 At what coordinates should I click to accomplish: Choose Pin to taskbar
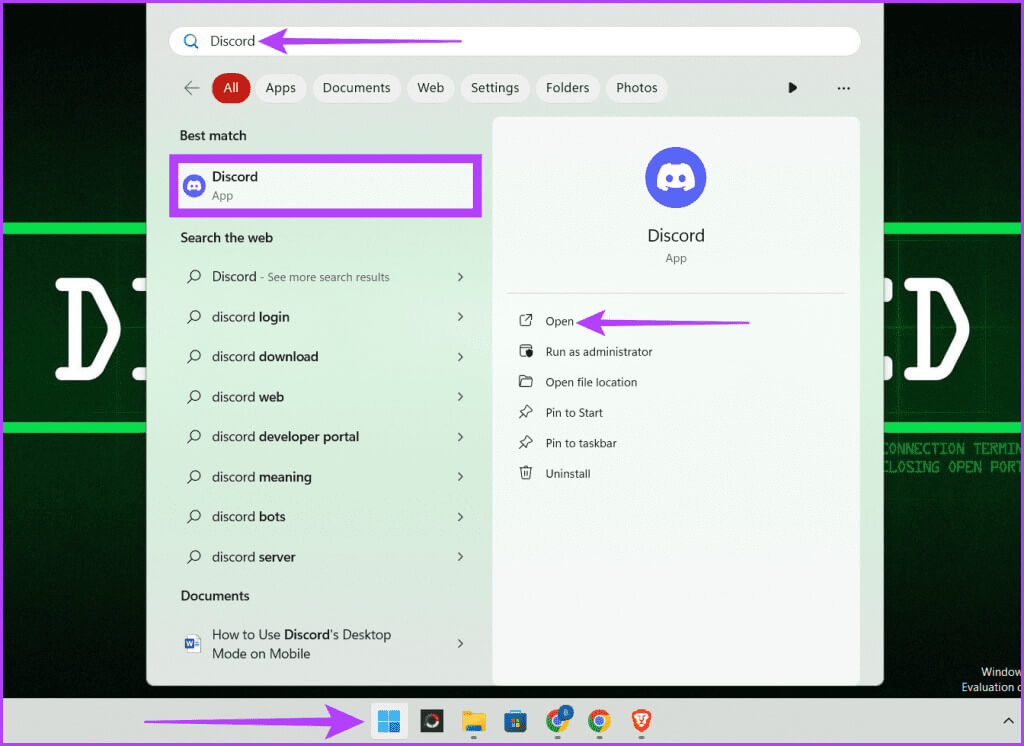(581, 443)
